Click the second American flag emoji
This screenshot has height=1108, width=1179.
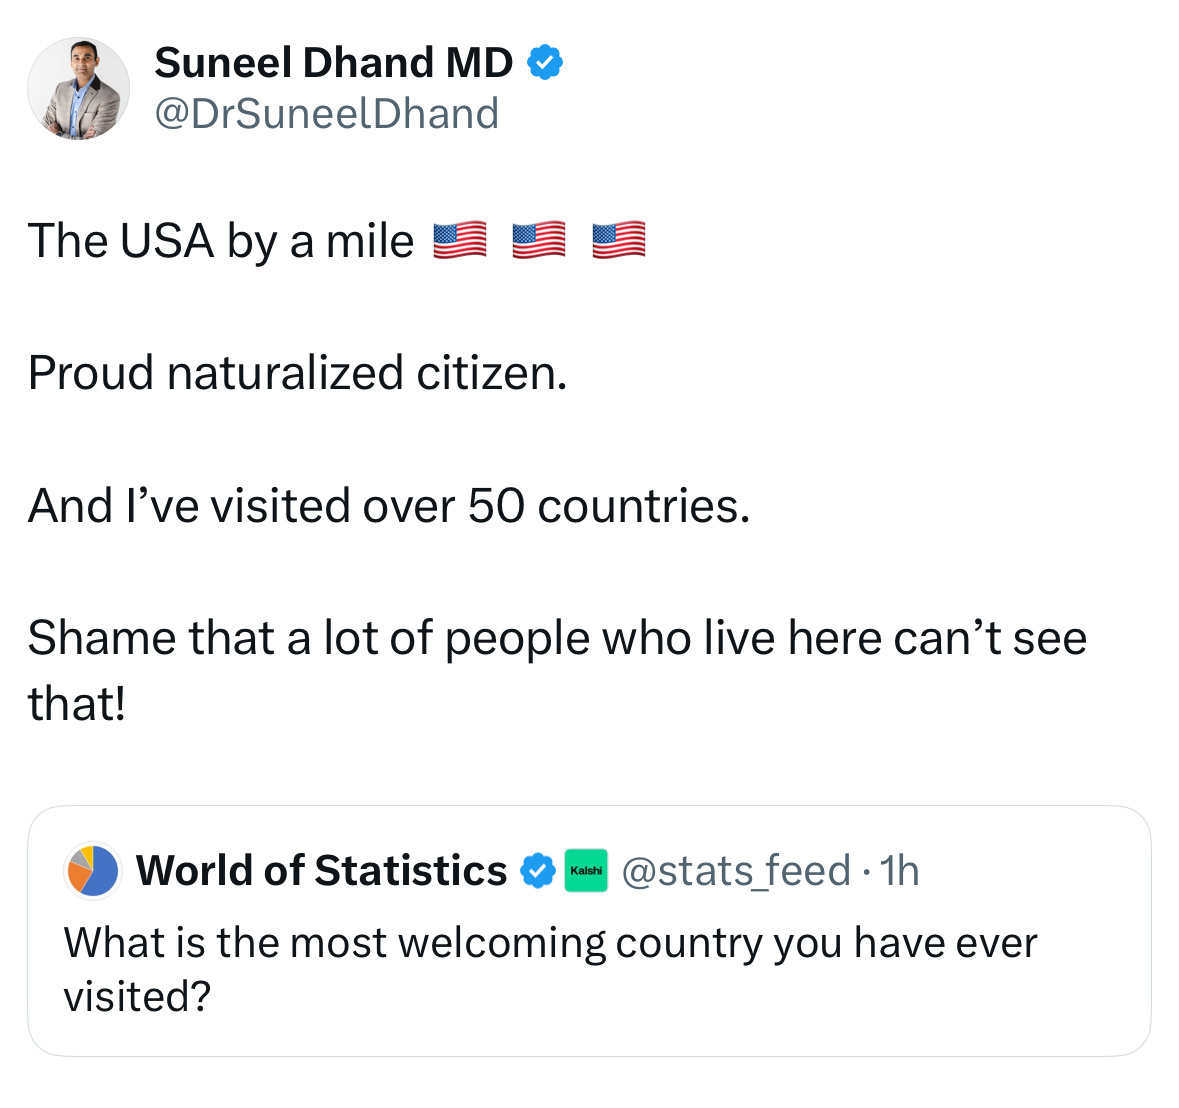click(x=539, y=241)
